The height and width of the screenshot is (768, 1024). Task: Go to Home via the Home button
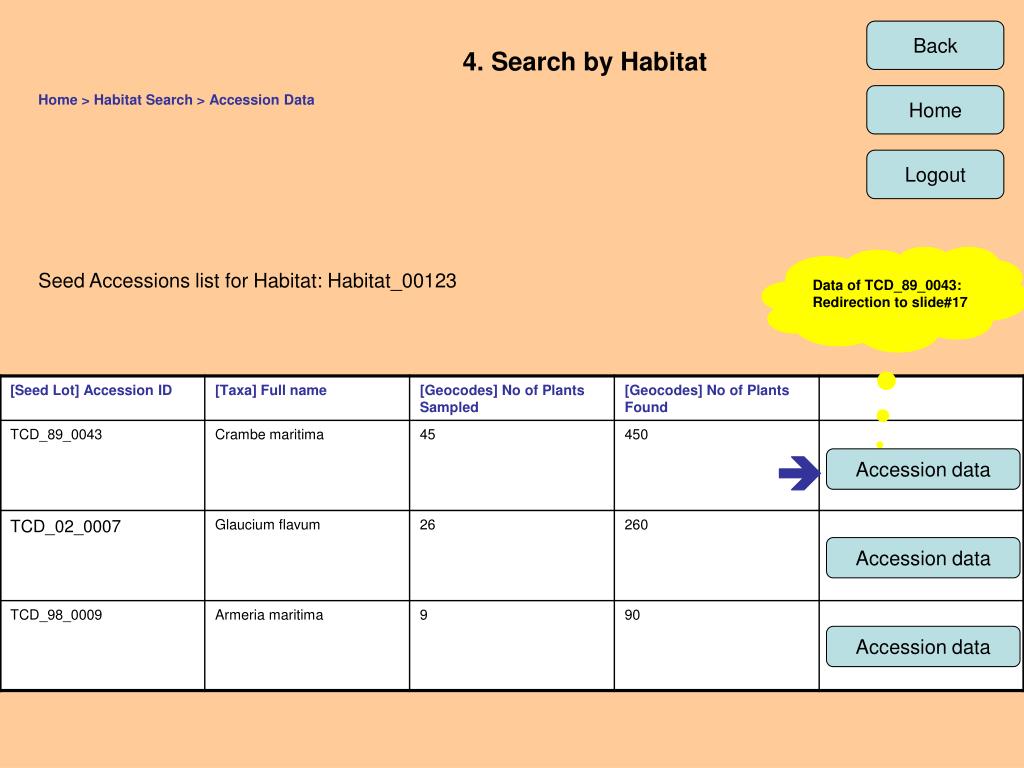pos(935,110)
